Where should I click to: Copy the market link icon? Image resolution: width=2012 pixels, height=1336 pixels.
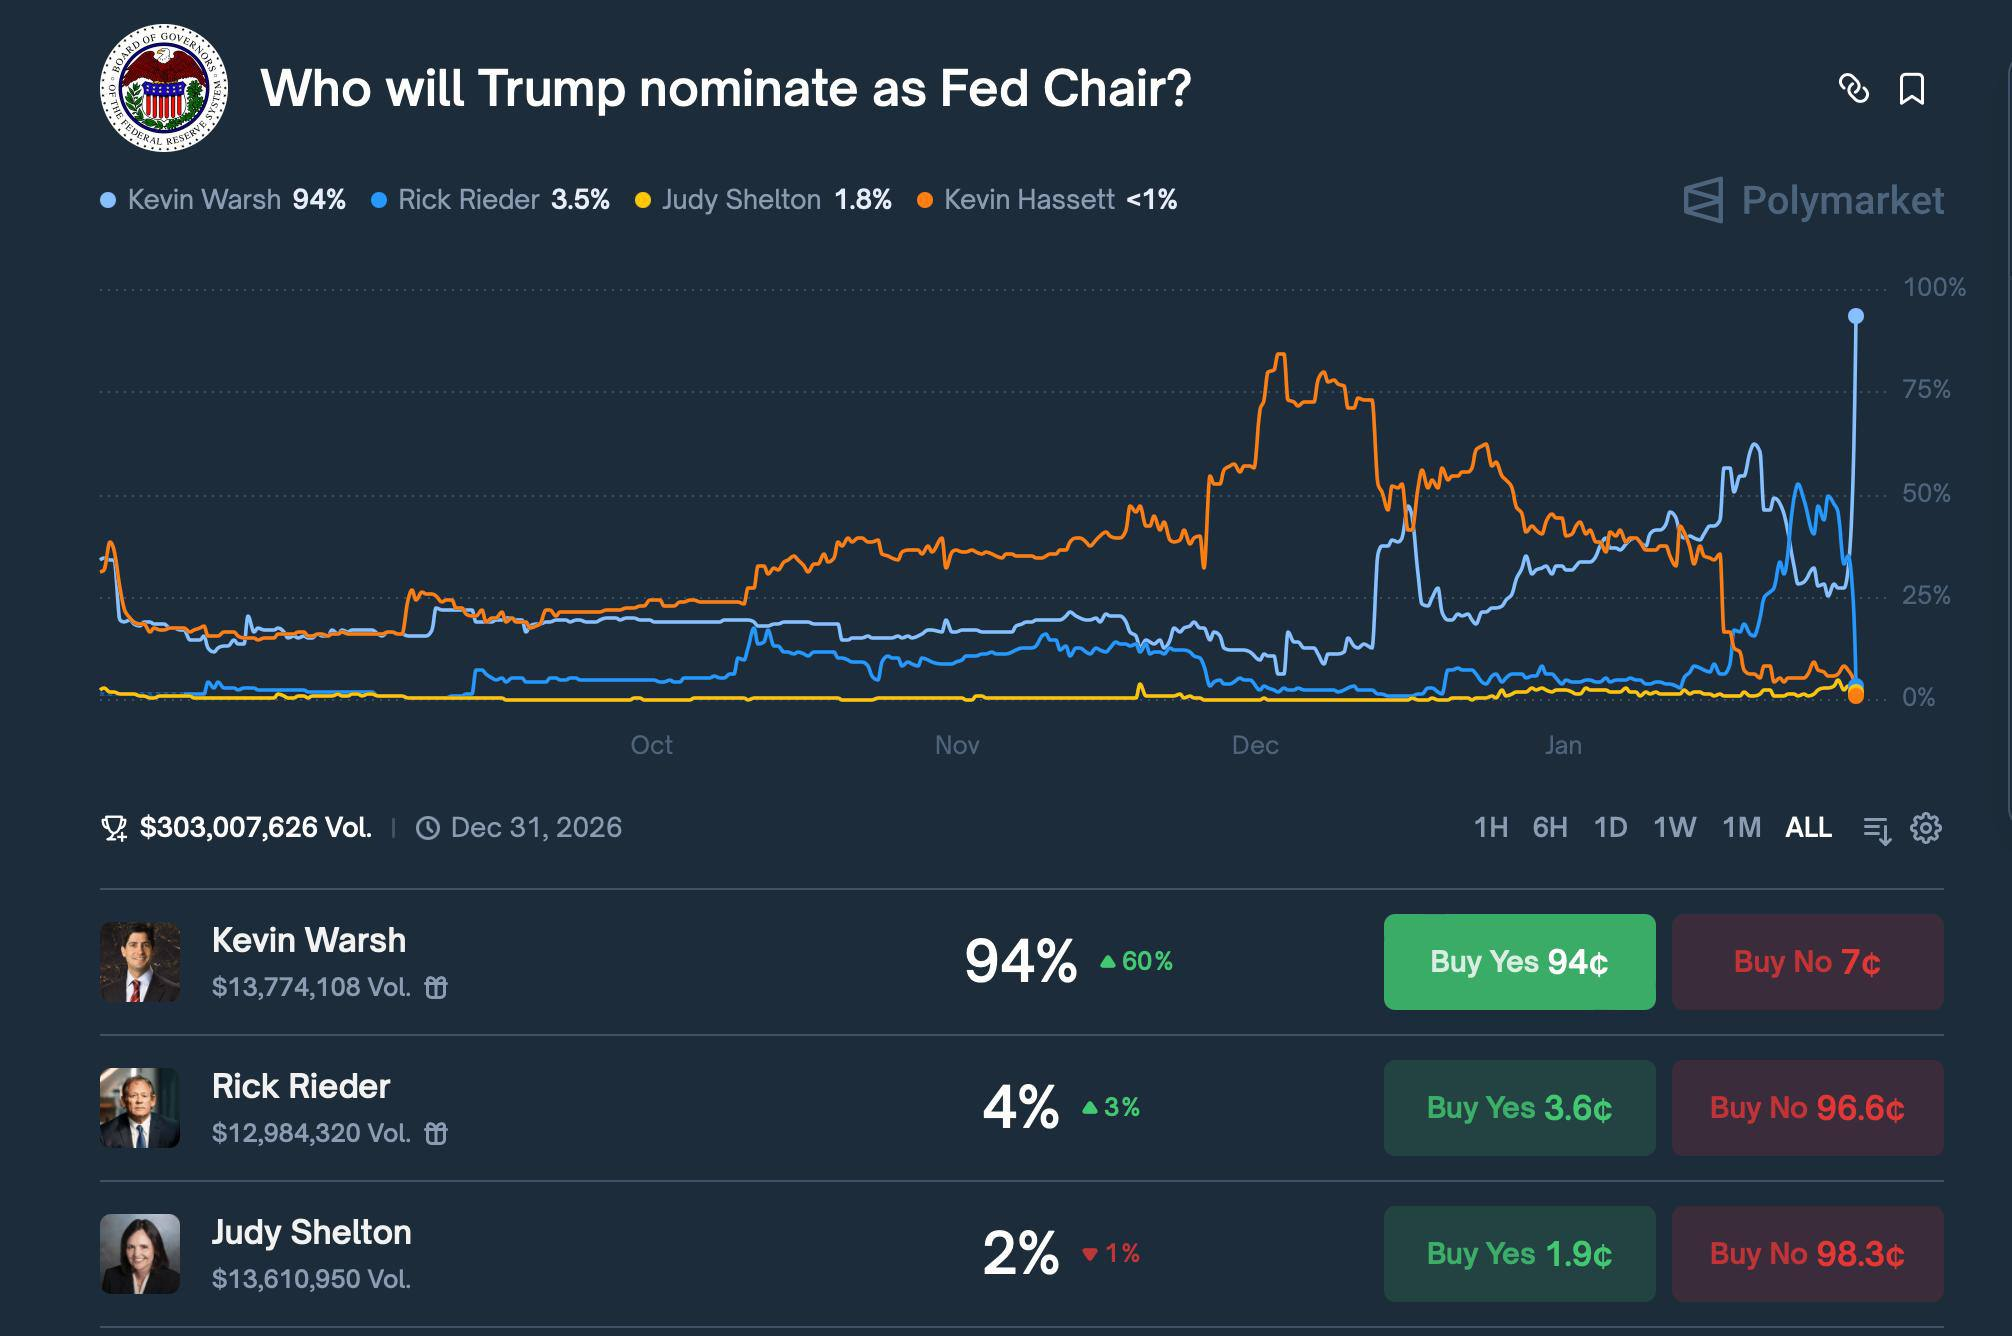[1853, 89]
